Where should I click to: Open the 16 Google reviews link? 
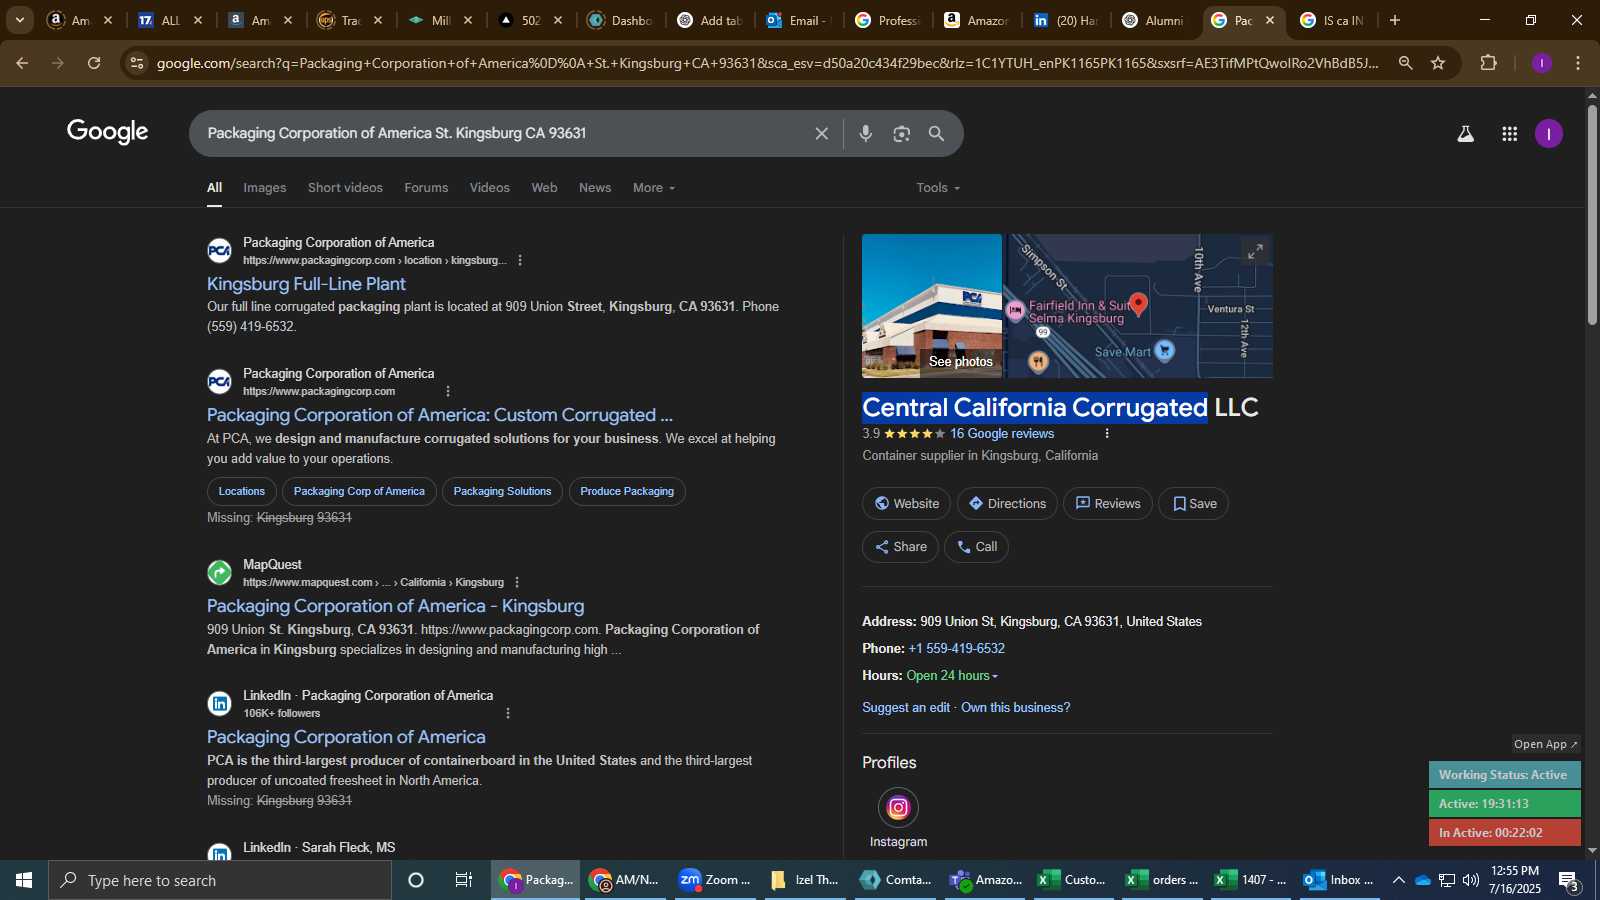coord(1002,434)
